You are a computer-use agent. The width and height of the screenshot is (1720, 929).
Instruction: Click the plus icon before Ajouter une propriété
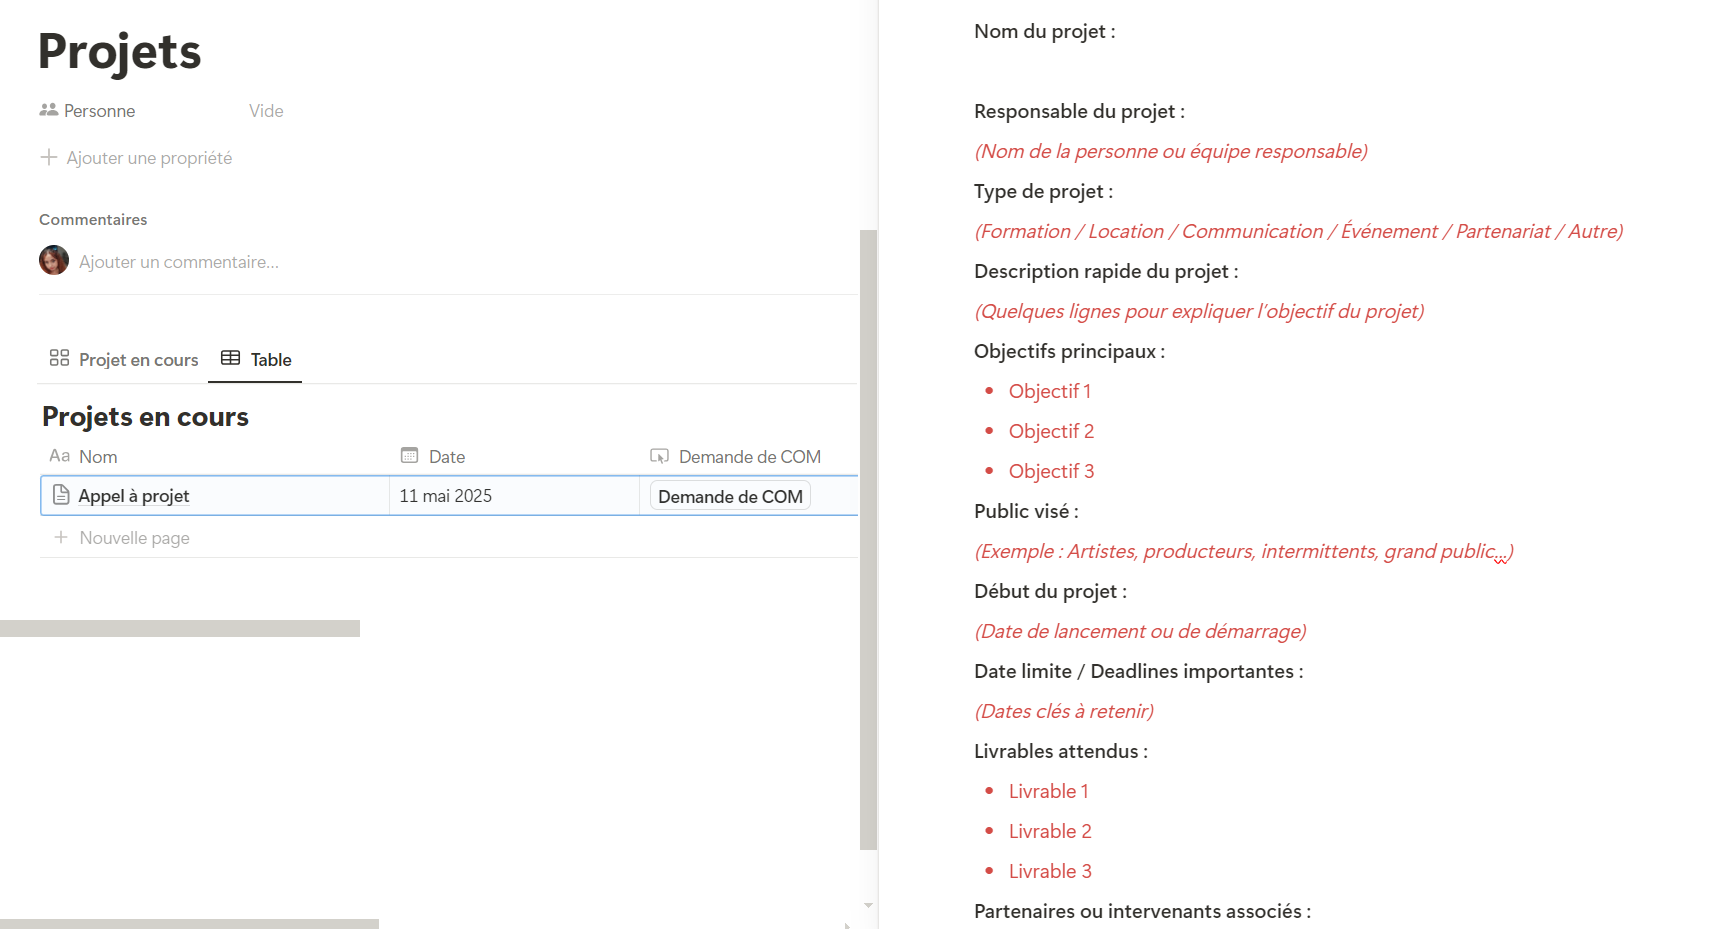[48, 157]
